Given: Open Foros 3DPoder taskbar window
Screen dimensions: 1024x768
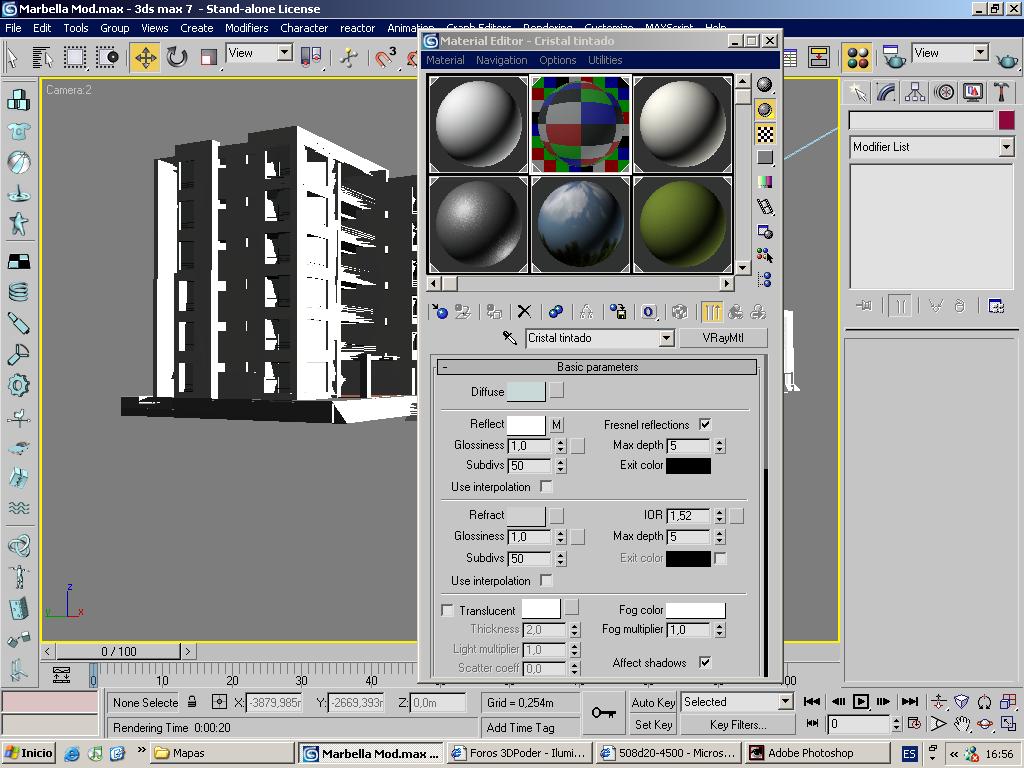Looking at the screenshot, I should pos(520,753).
